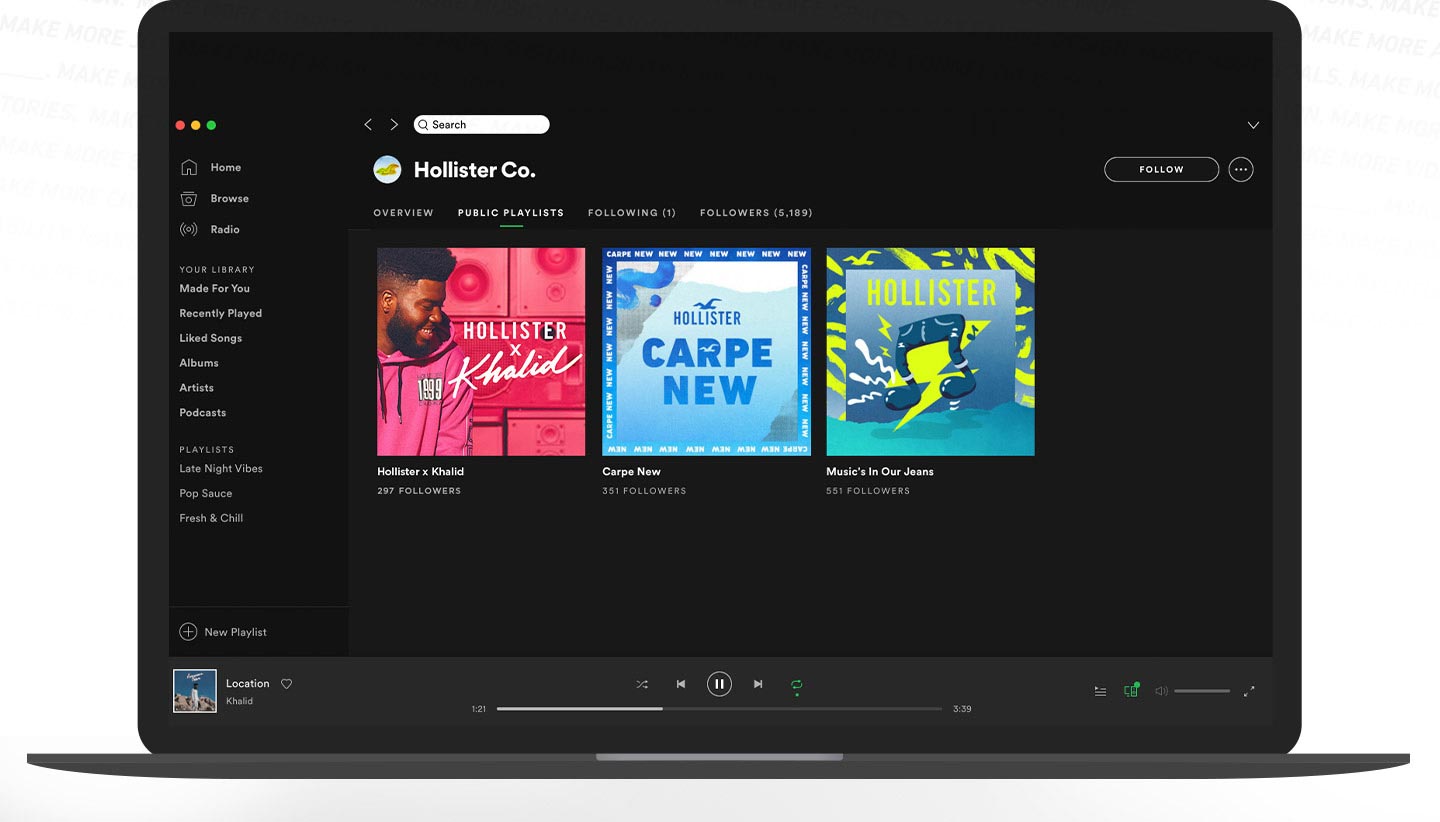Toggle repeat mode
The width and height of the screenshot is (1440, 822).
(797, 685)
